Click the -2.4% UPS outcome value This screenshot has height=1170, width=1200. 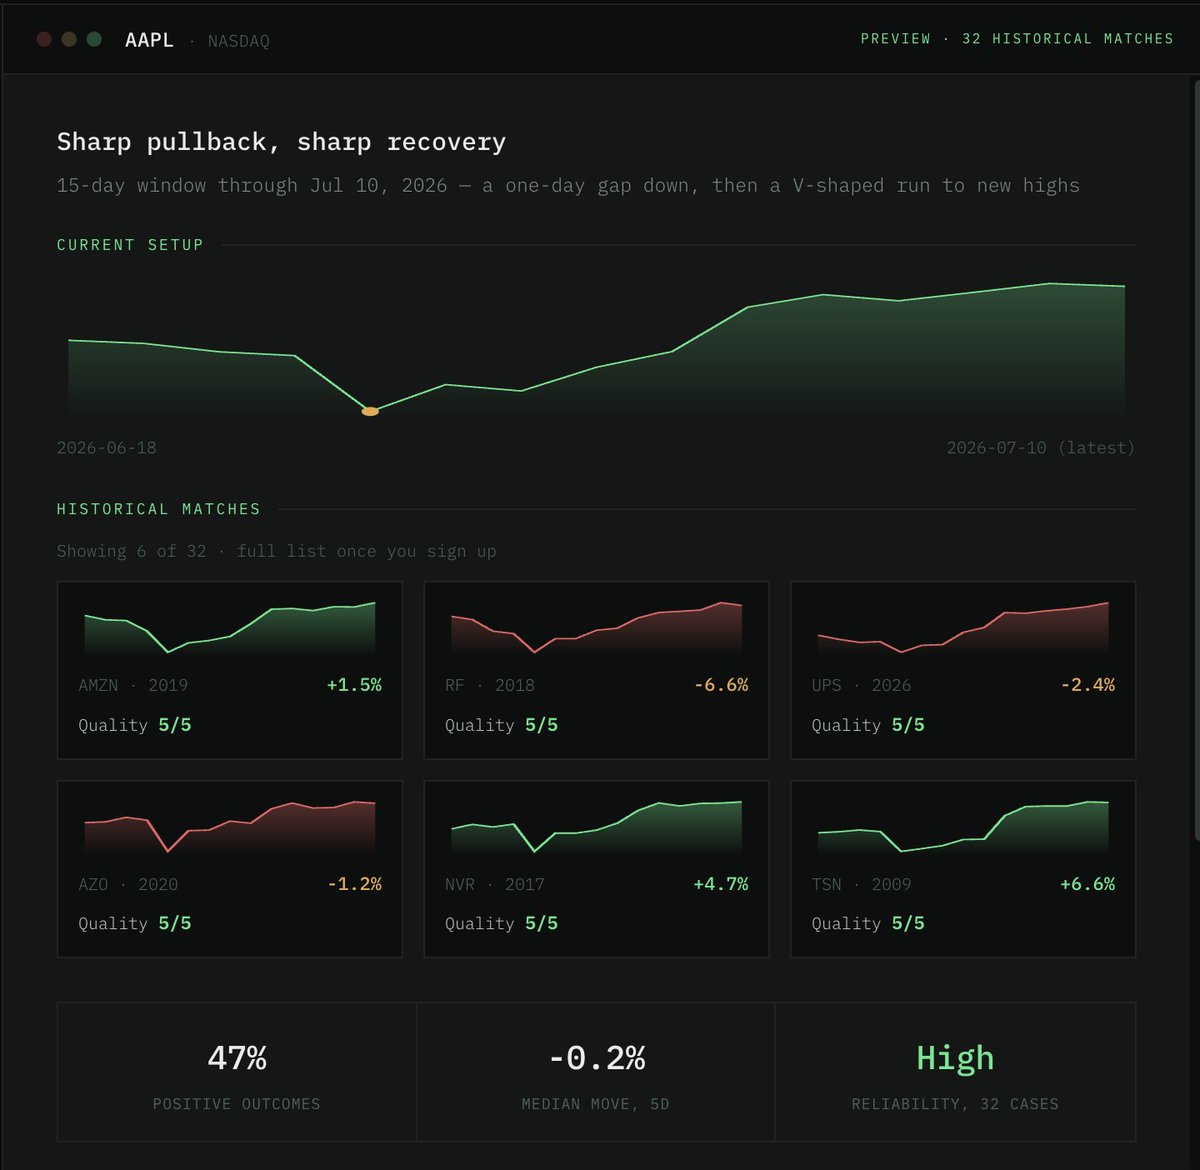point(1088,685)
